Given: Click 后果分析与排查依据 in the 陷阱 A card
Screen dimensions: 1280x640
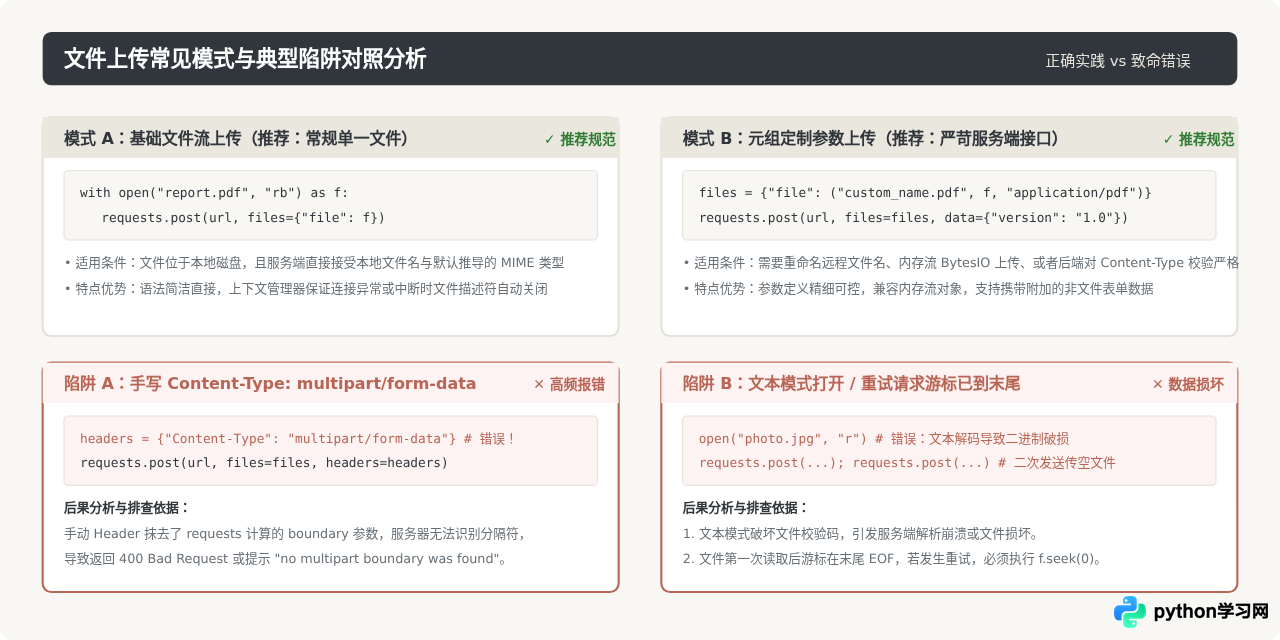Looking at the screenshot, I should tap(127, 507).
